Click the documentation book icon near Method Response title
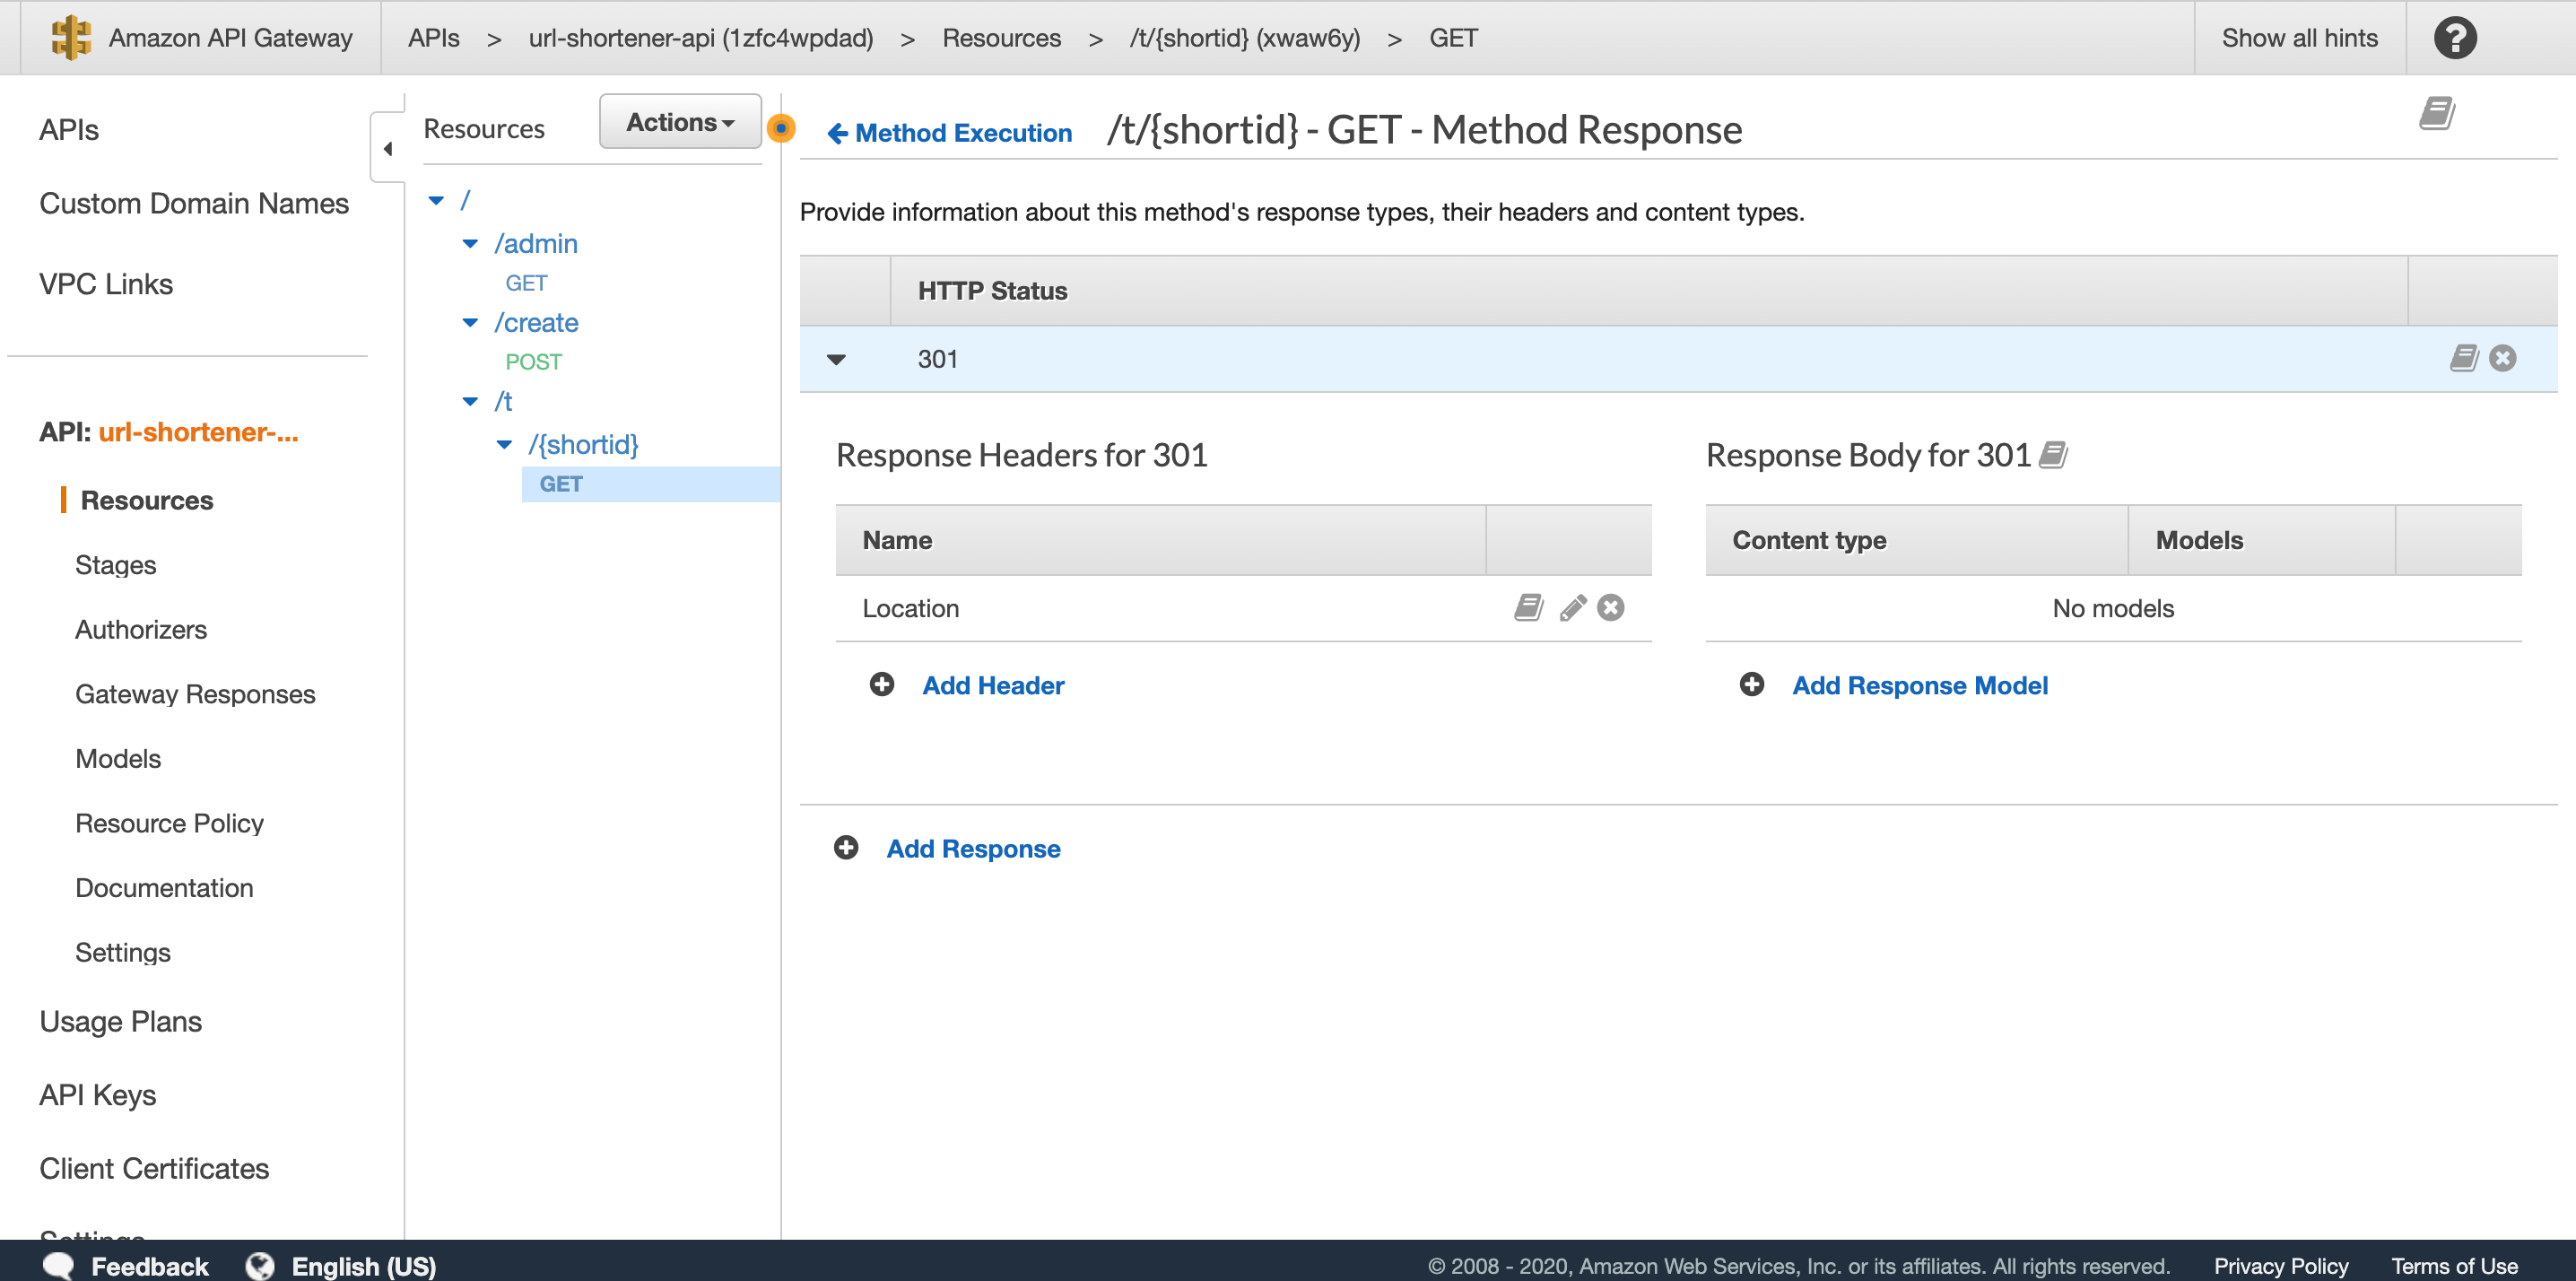The width and height of the screenshot is (2576, 1281). [2437, 113]
